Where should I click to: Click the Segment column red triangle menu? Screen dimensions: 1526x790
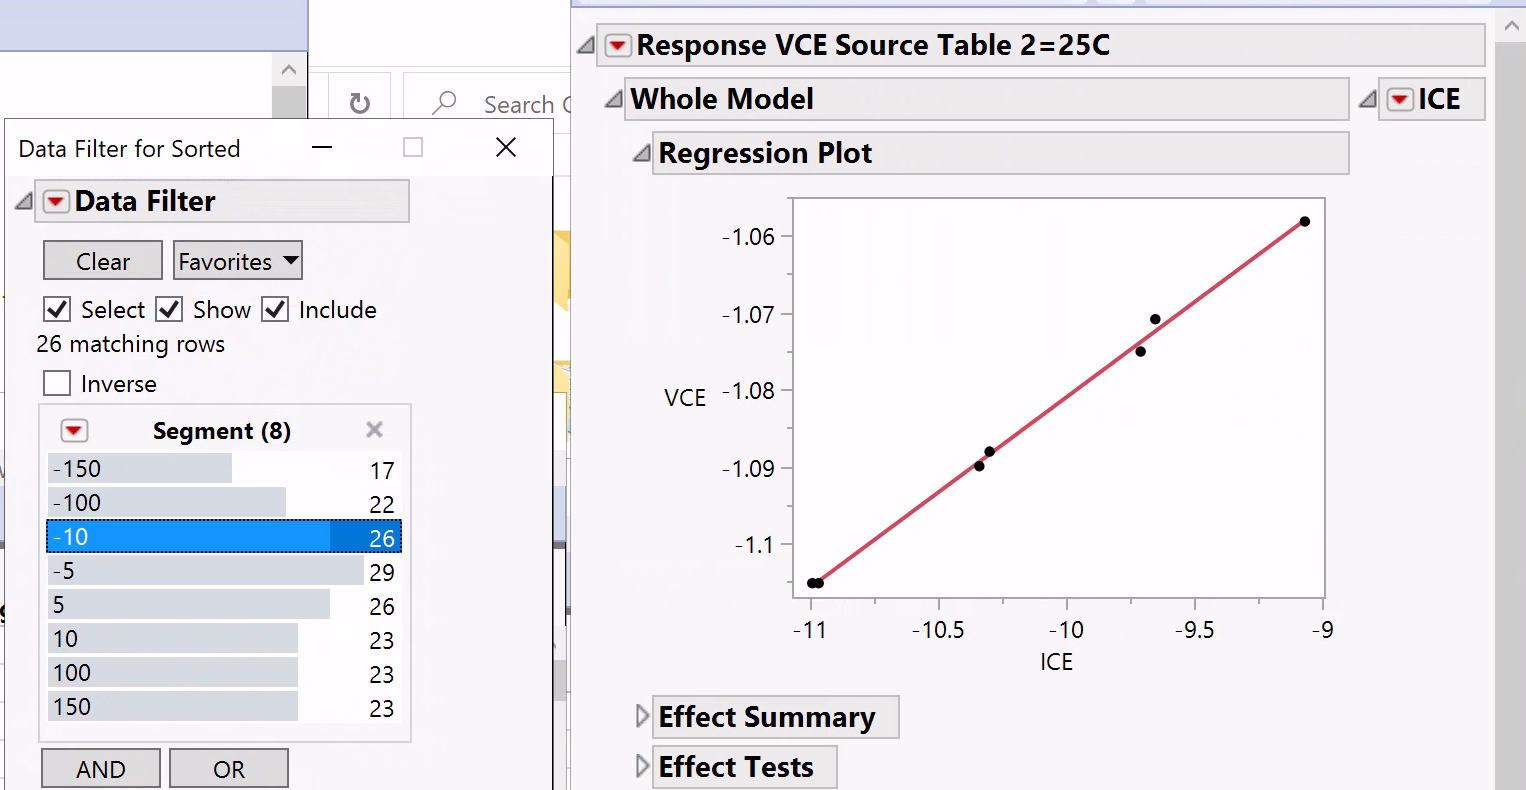[x=74, y=431]
